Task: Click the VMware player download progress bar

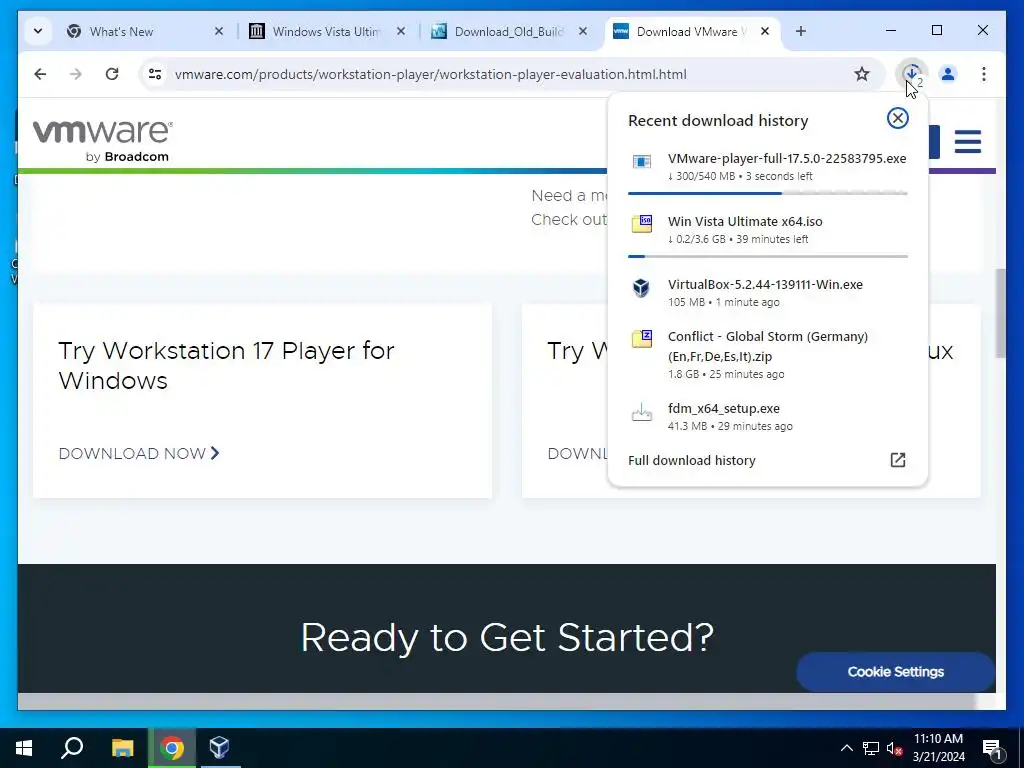Action: point(767,193)
